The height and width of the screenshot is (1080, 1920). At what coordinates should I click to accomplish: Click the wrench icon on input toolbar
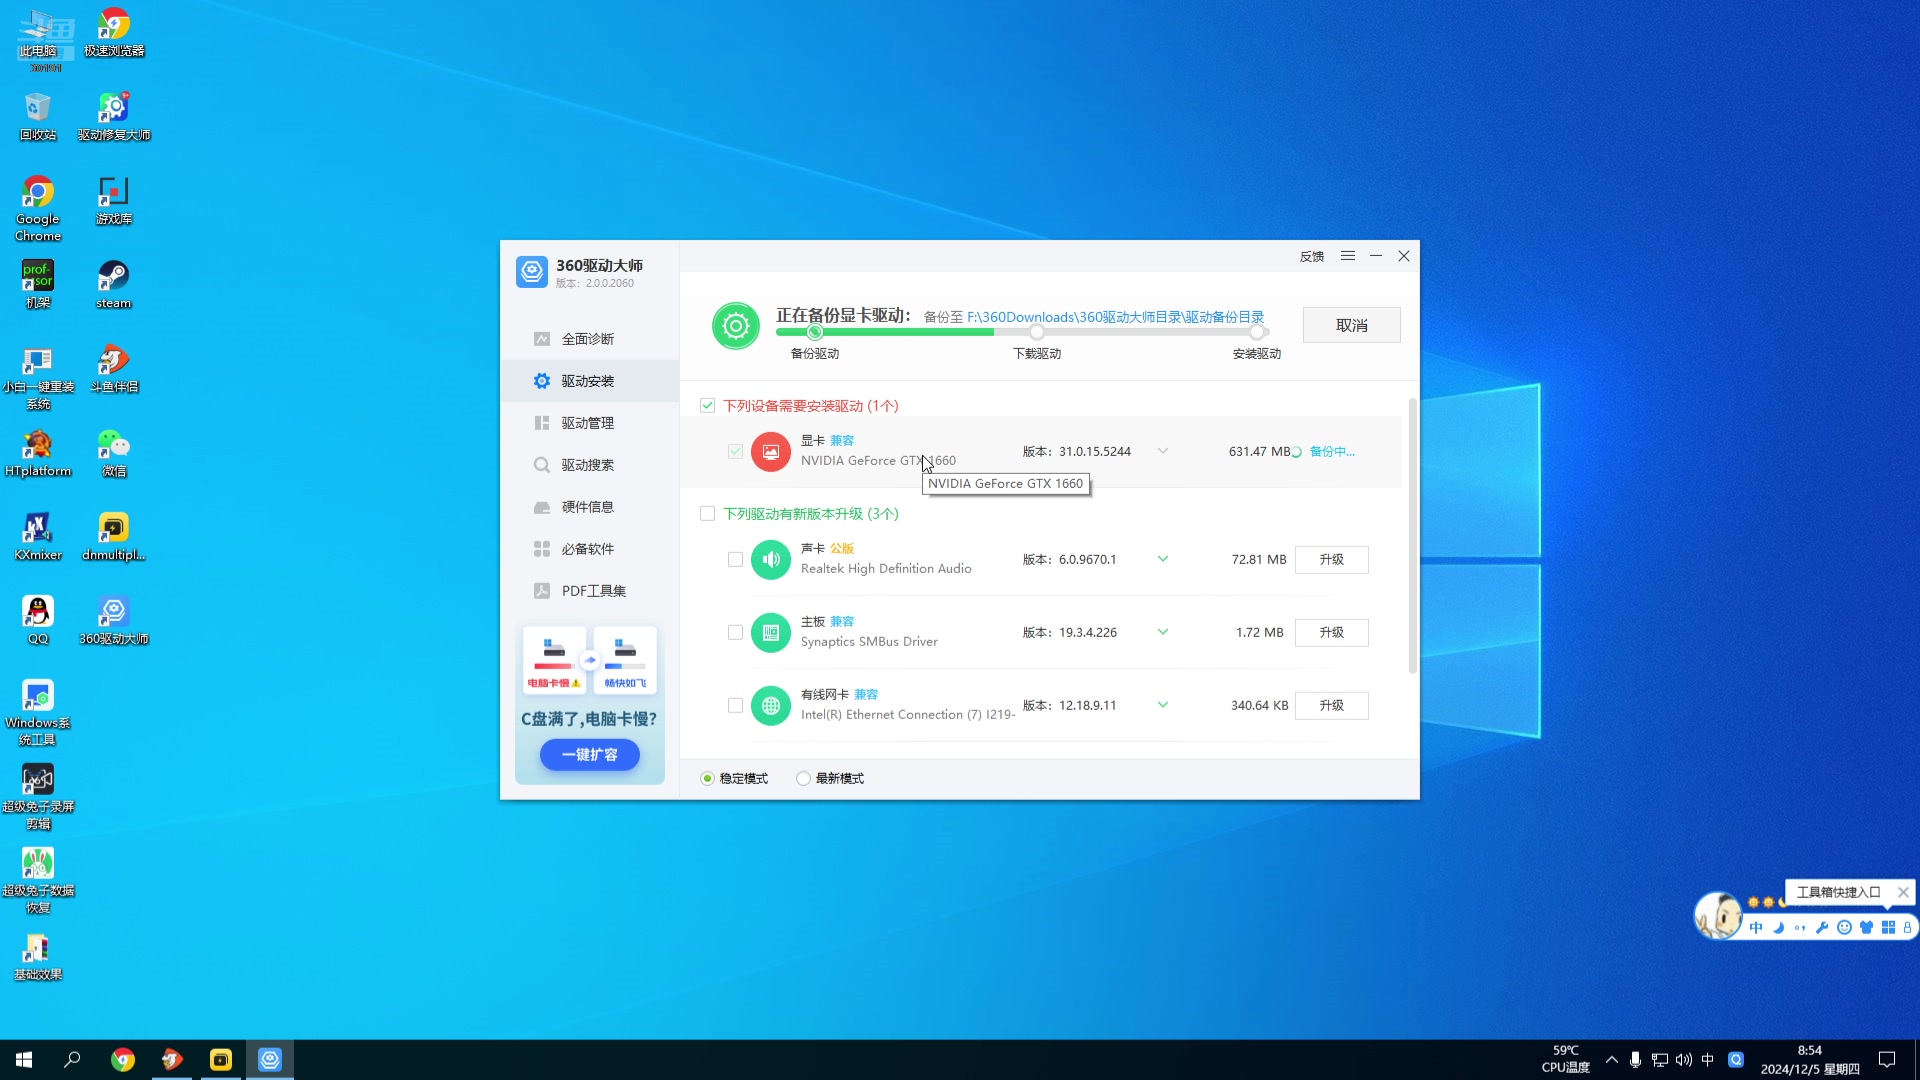click(1822, 927)
